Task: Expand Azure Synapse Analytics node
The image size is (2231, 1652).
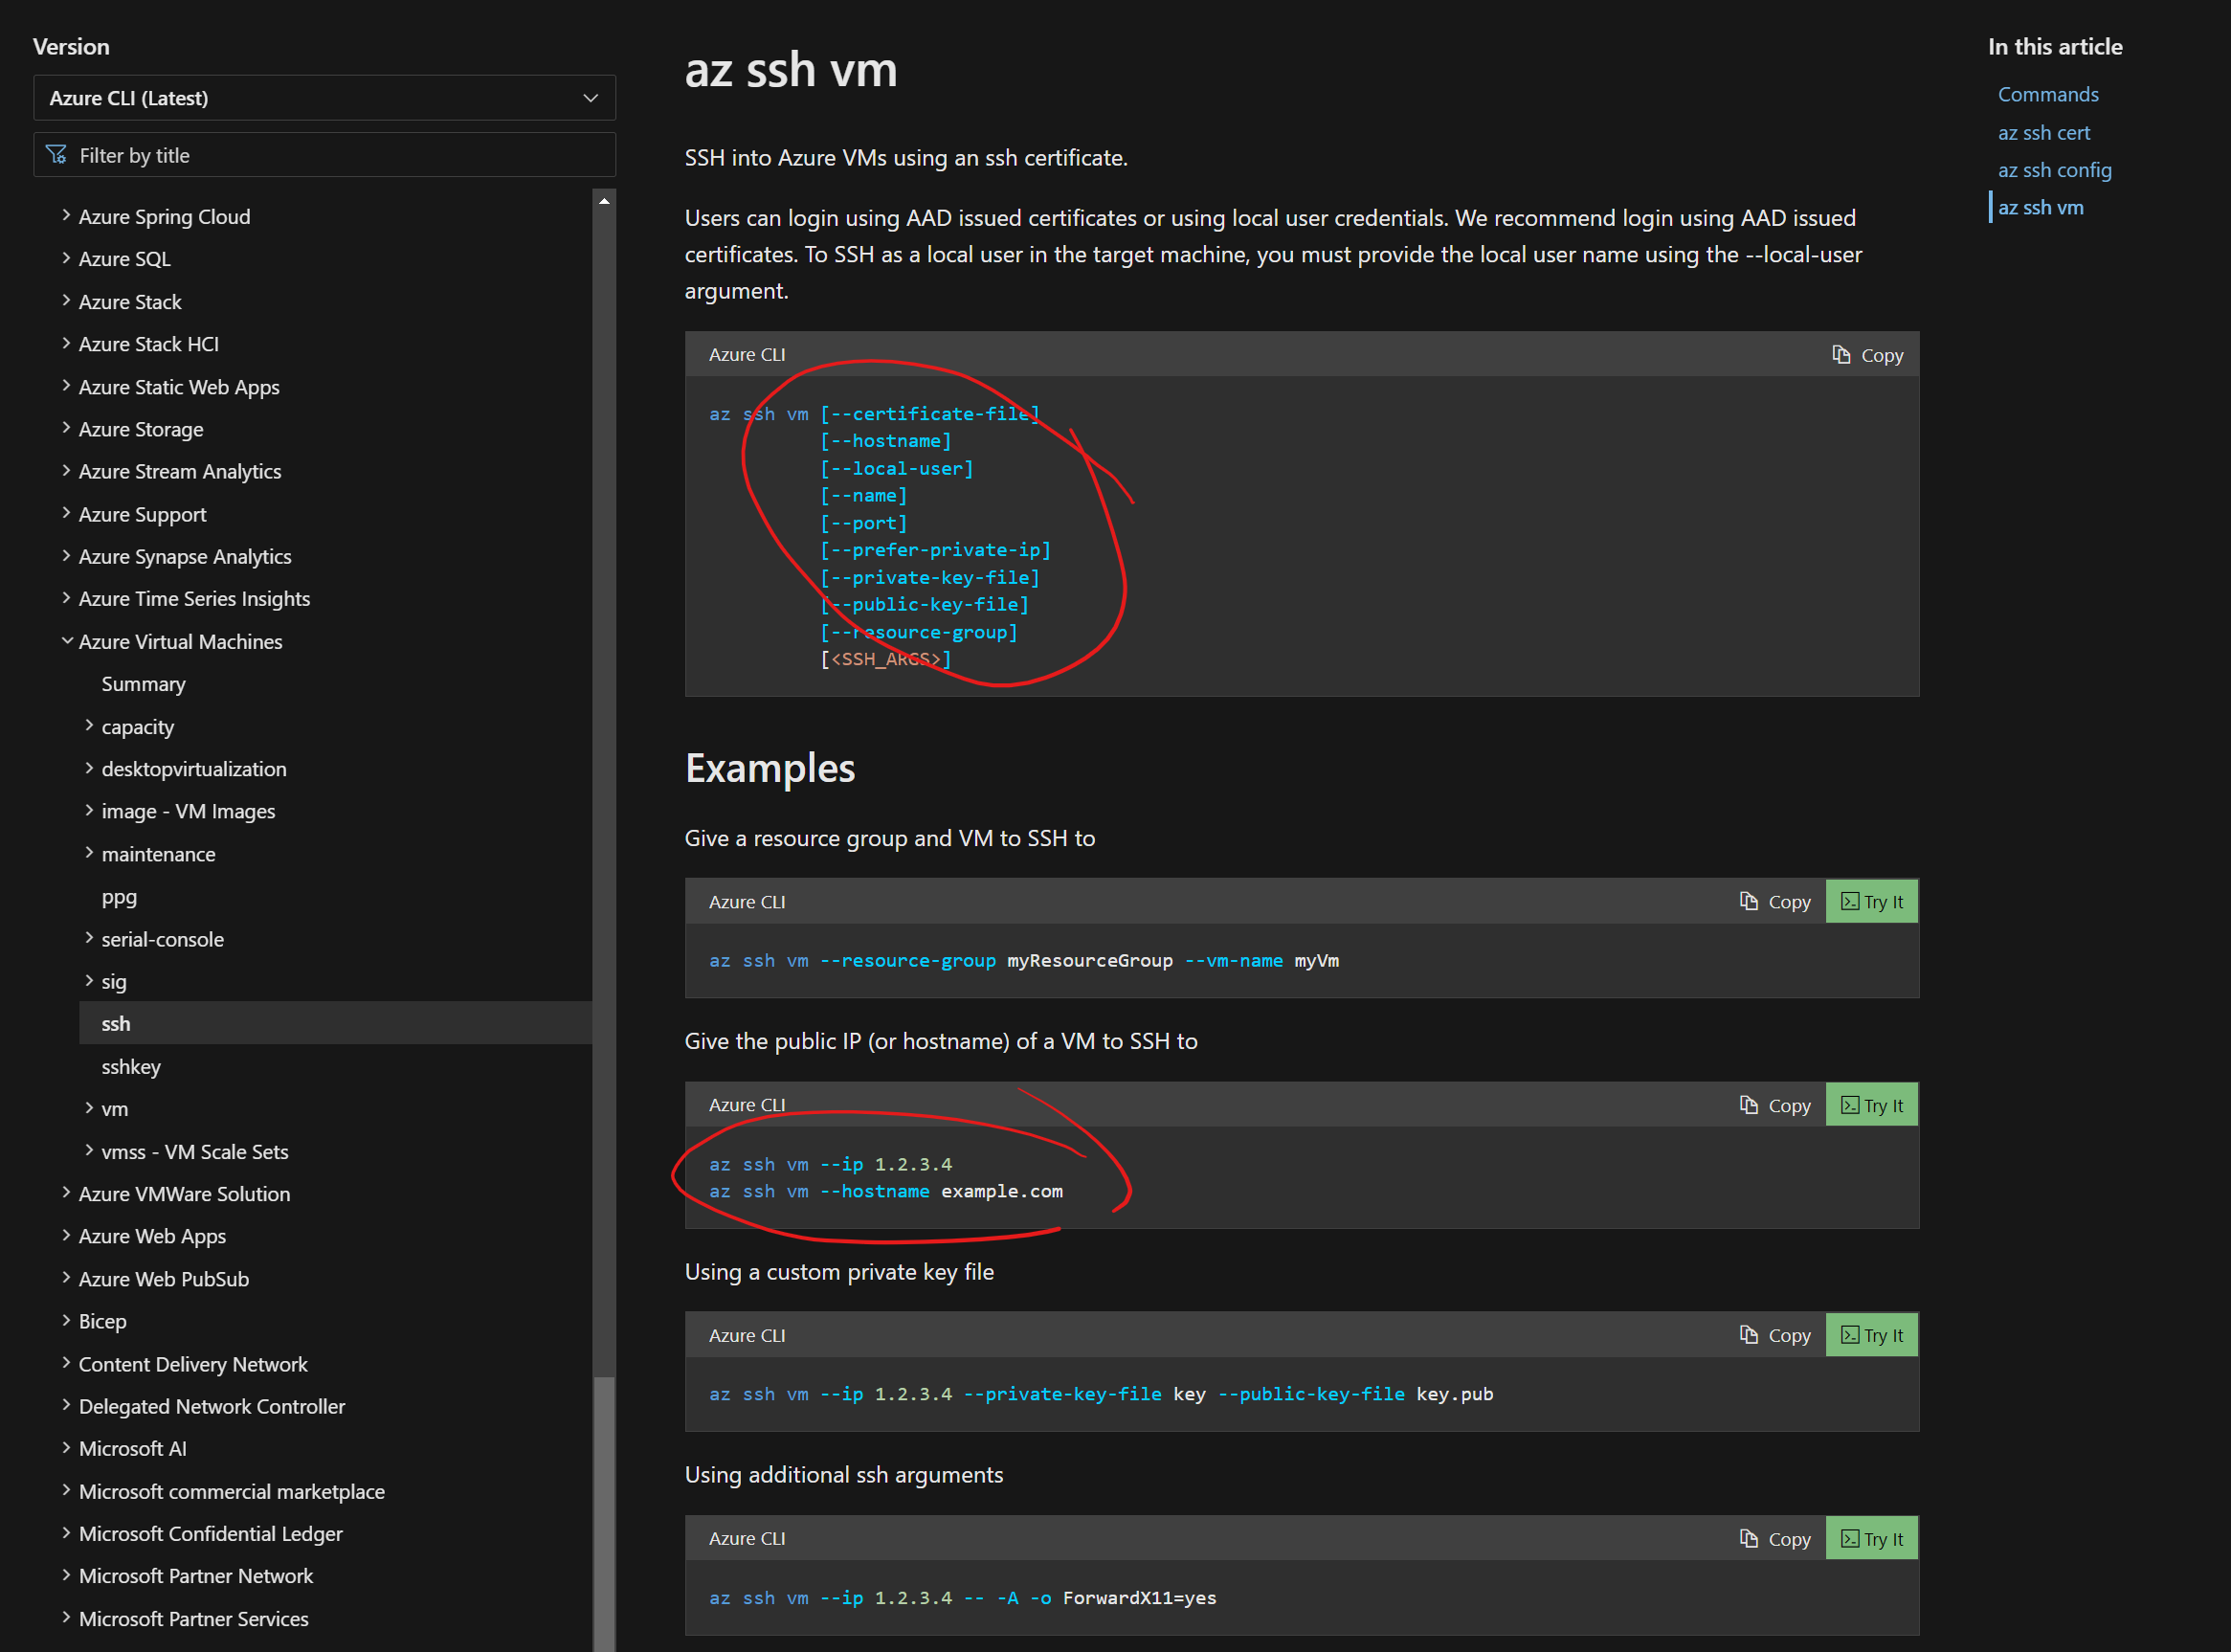Action: 66,555
